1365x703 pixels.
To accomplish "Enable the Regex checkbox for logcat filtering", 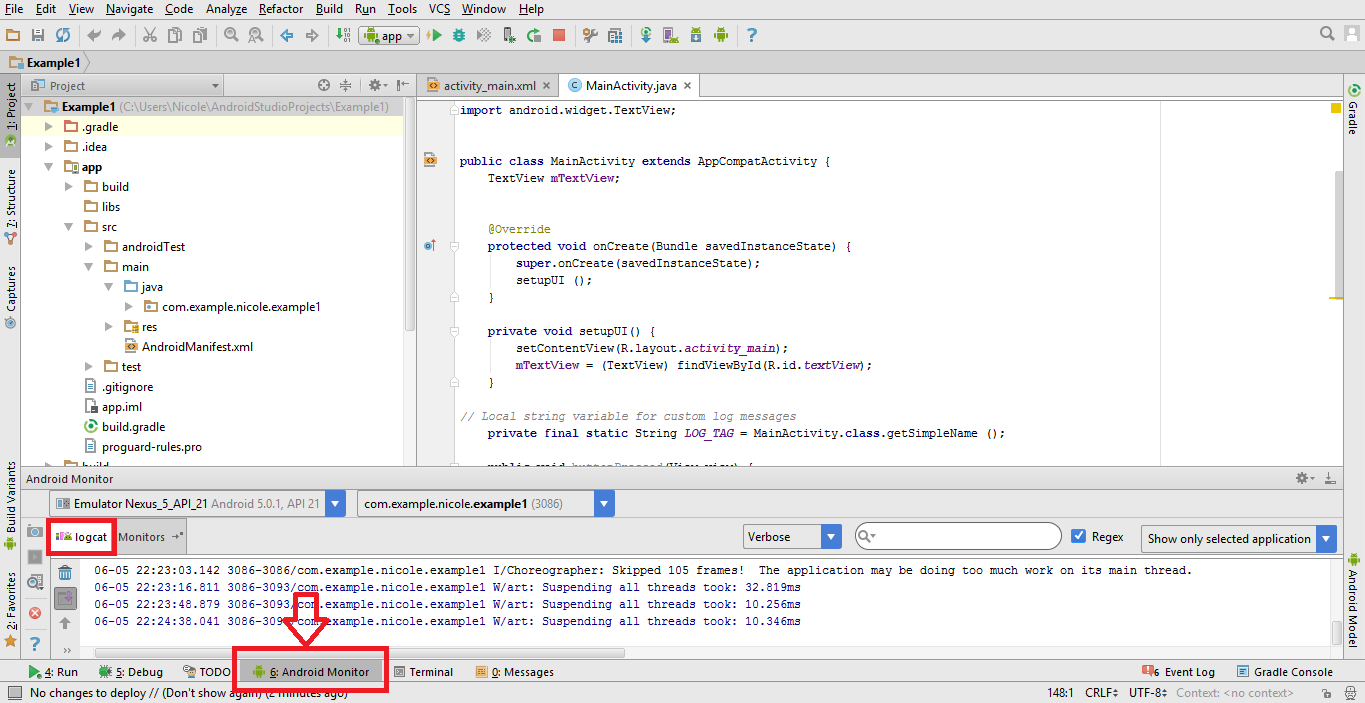I will point(1077,536).
